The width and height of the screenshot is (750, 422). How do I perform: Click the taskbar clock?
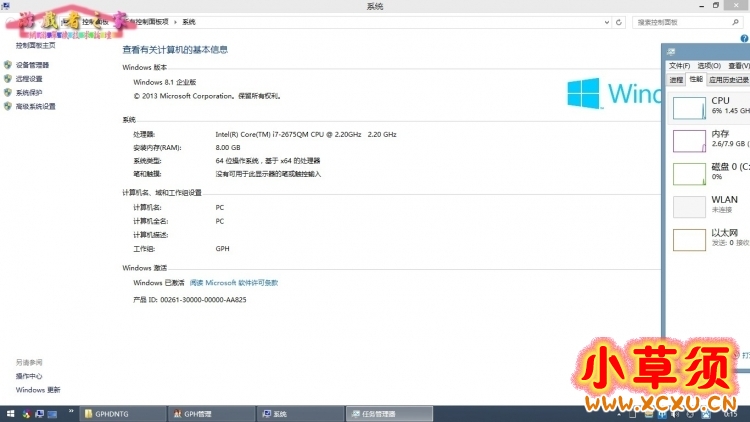(730, 414)
